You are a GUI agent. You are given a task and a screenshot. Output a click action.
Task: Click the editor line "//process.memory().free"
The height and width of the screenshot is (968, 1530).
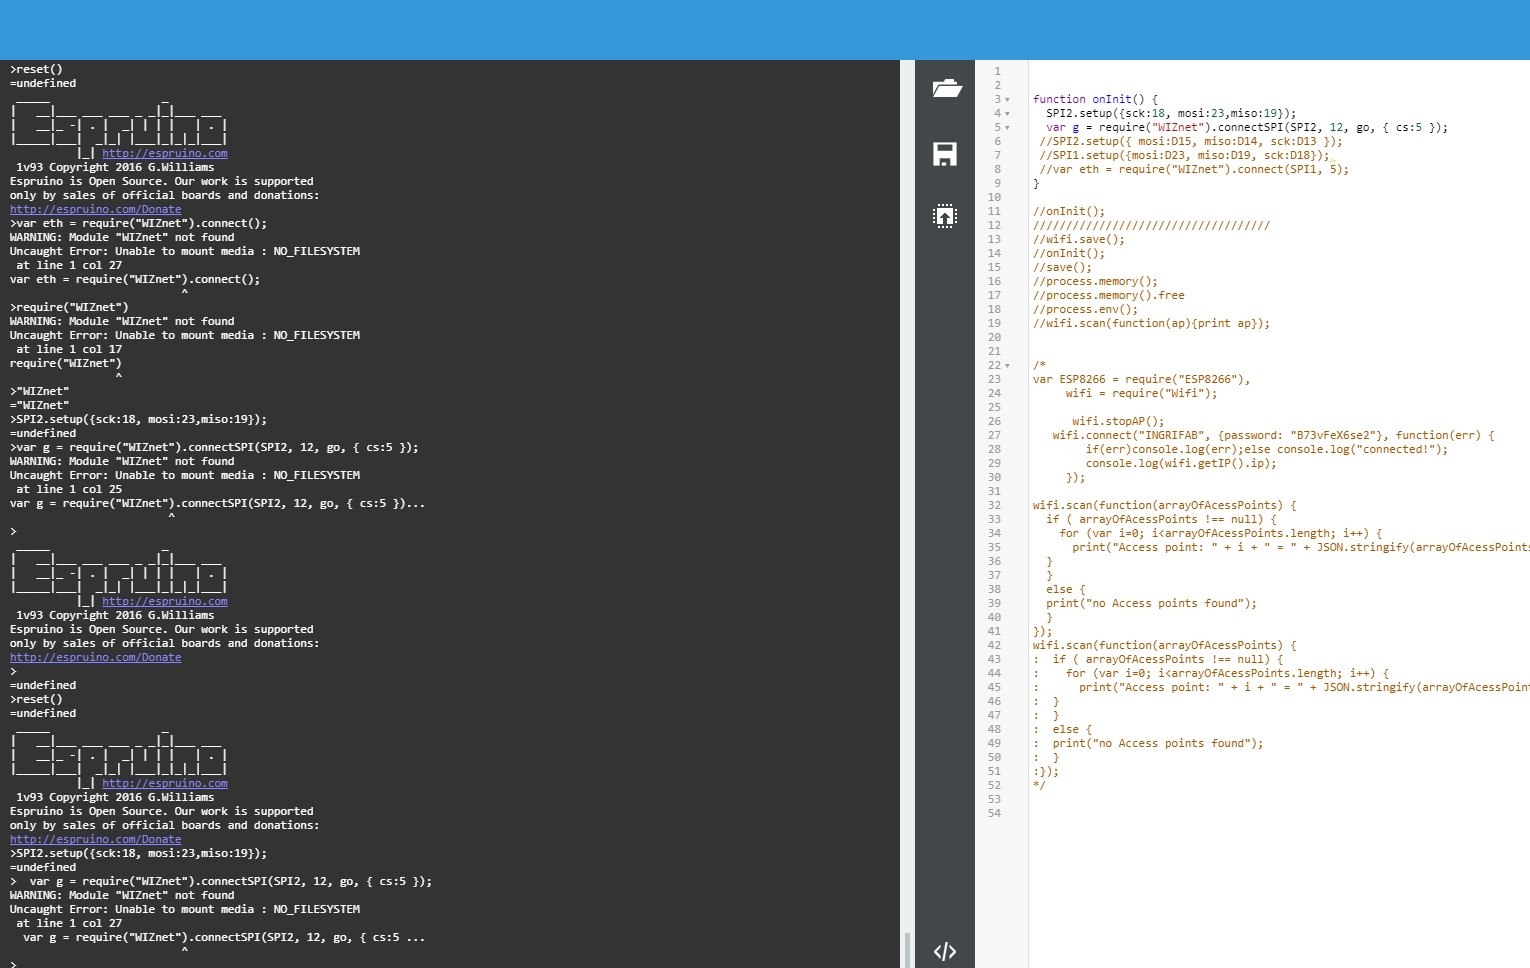click(x=1109, y=295)
